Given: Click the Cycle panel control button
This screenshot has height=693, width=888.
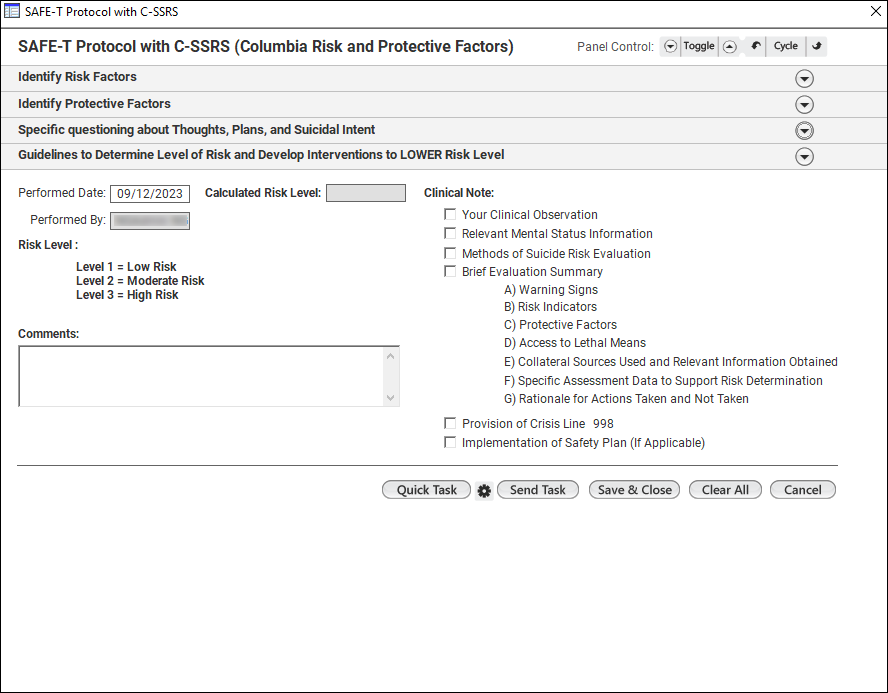Looking at the screenshot, I should [786, 47].
